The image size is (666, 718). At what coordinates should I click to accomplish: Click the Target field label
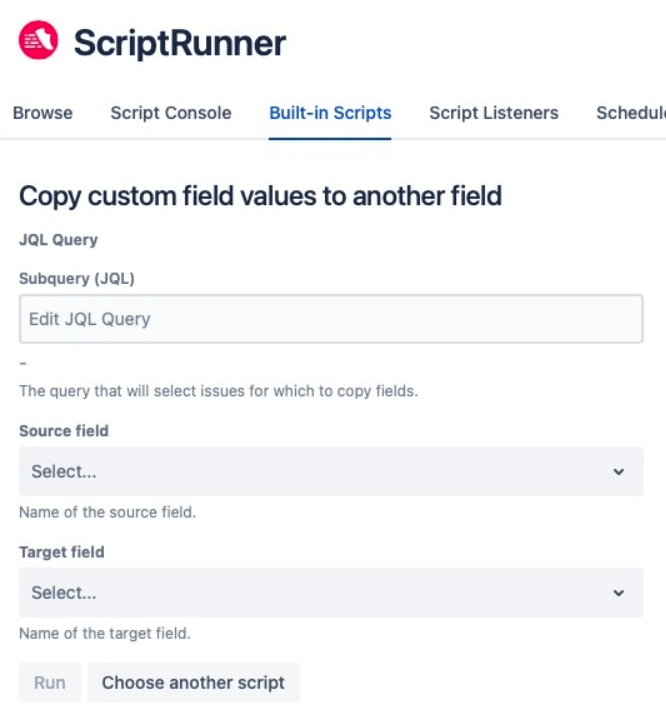[x=62, y=552]
